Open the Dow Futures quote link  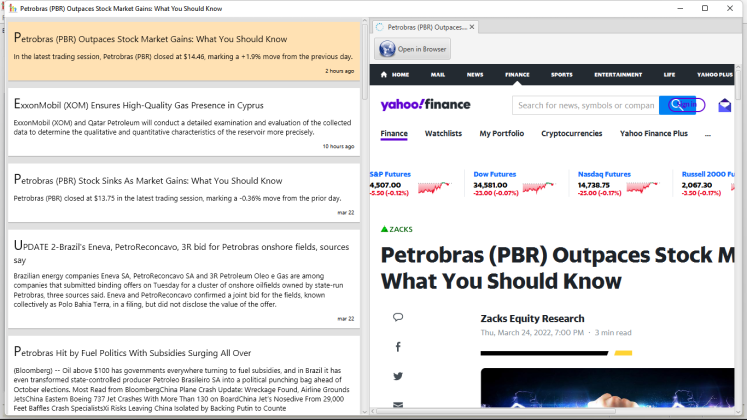click(x=495, y=174)
